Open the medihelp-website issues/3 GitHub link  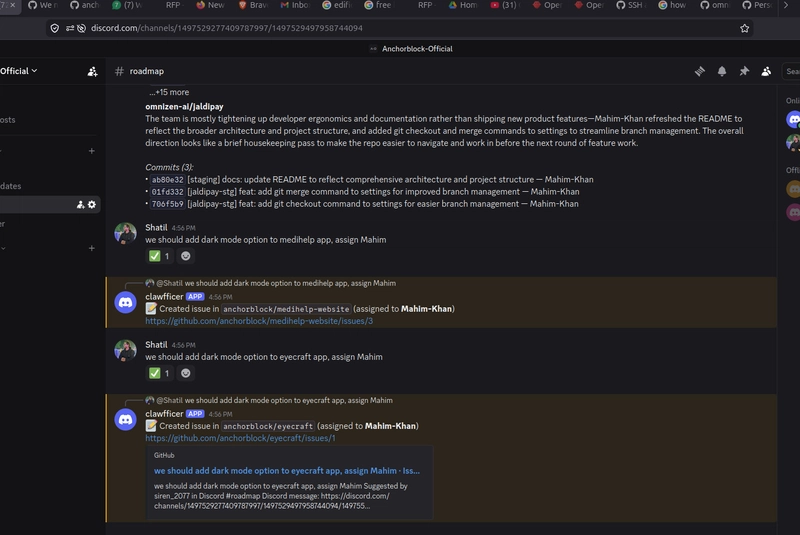[x=259, y=321]
